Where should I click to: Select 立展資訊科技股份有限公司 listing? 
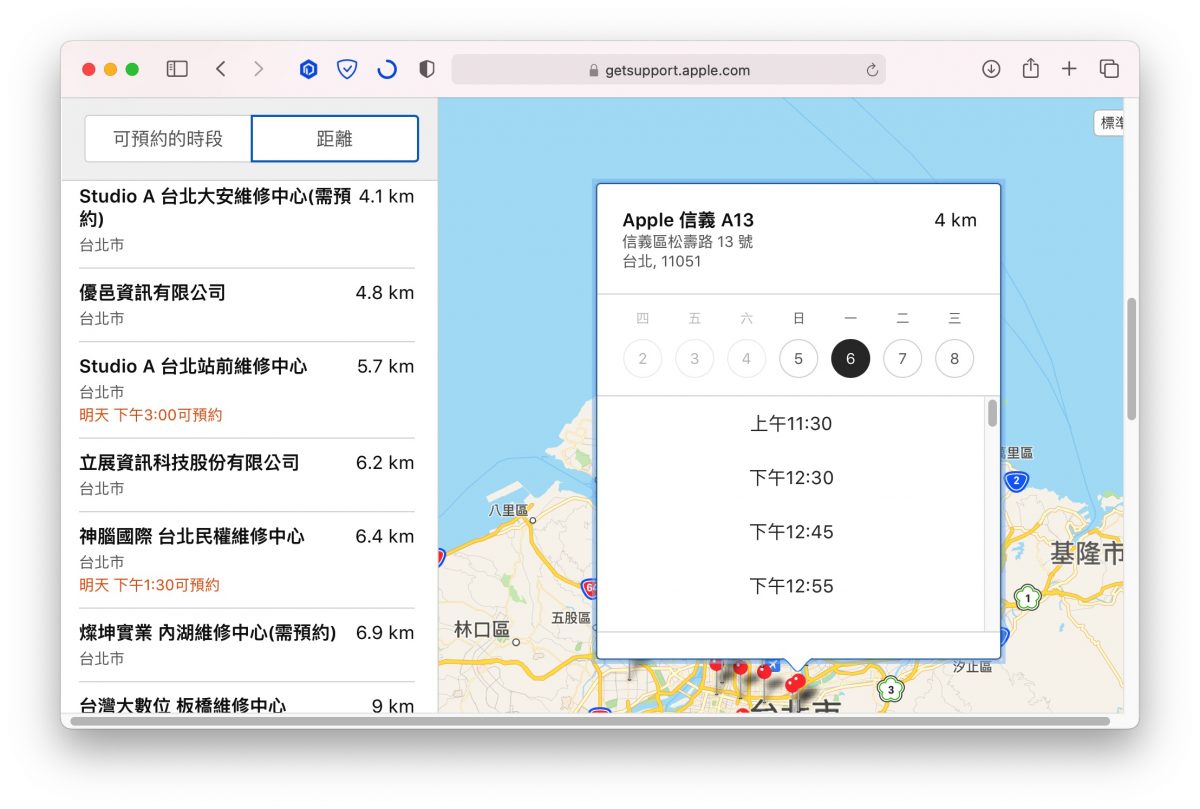247,475
